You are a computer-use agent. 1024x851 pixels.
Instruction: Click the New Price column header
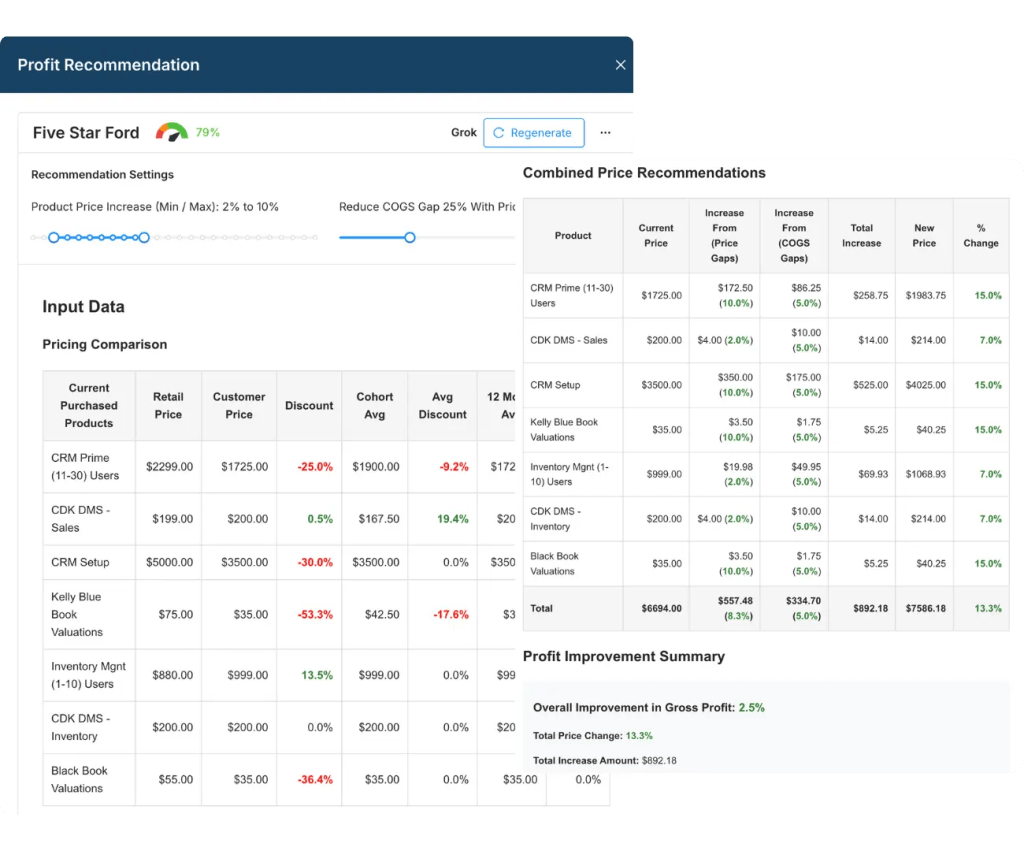tap(924, 235)
